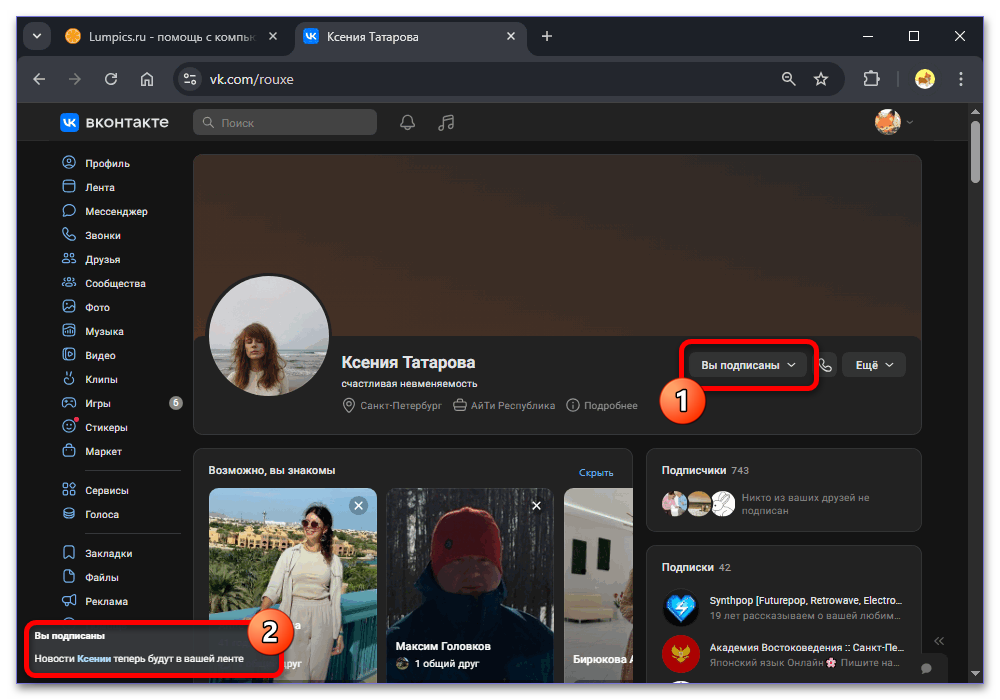Click the page vertical scrollbar thumb

point(975,152)
